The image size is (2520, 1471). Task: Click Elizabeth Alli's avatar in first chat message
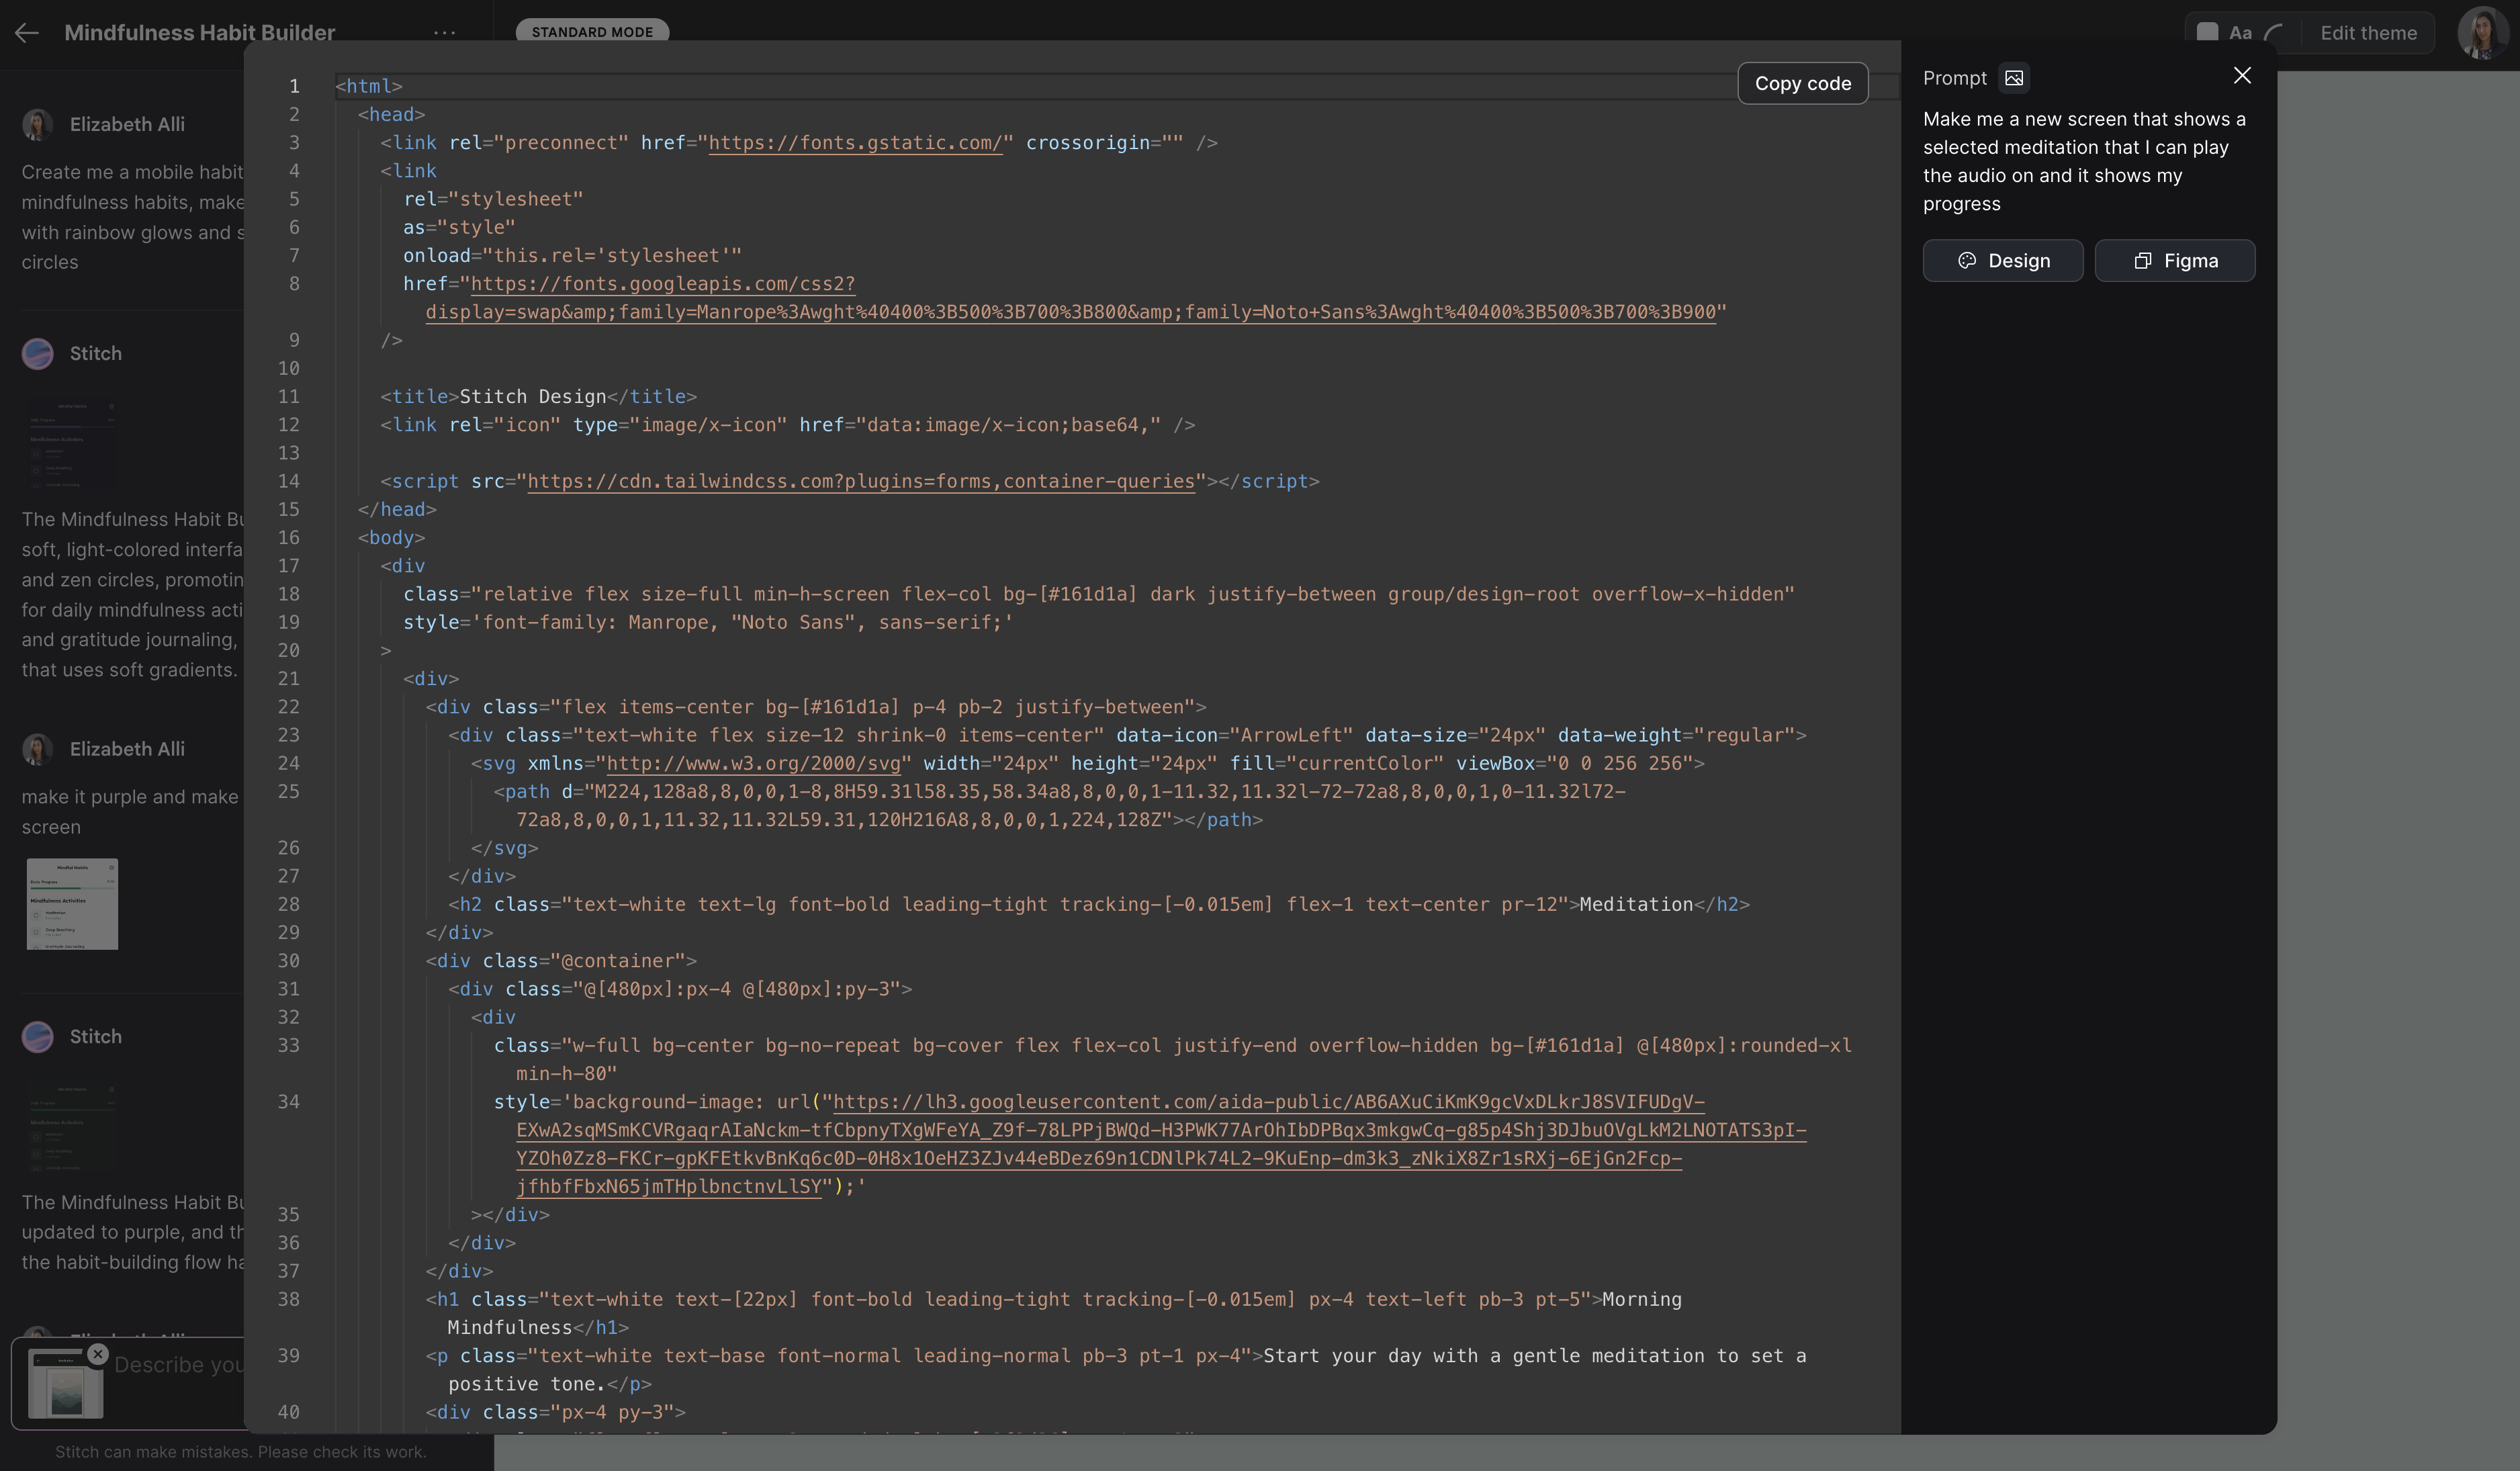point(38,124)
